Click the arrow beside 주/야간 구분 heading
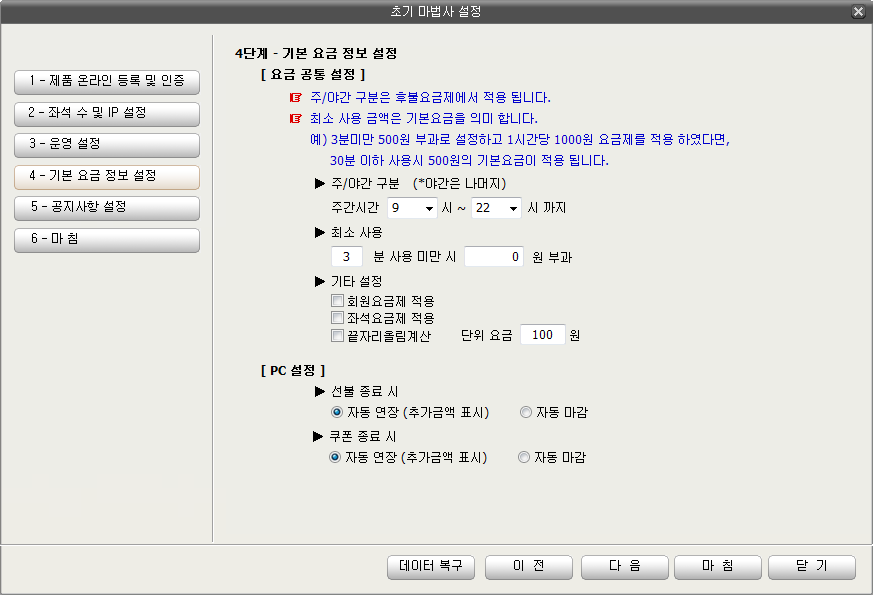Screen dimensions: 873x595 tap(320, 184)
